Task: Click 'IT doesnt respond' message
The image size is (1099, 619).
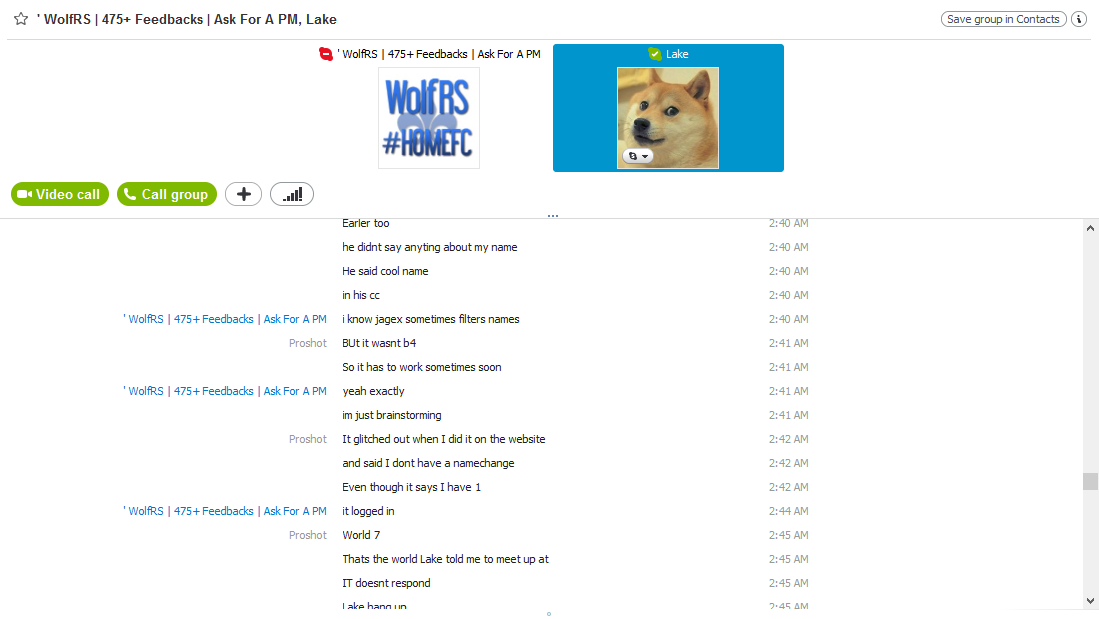Action: (386, 583)
